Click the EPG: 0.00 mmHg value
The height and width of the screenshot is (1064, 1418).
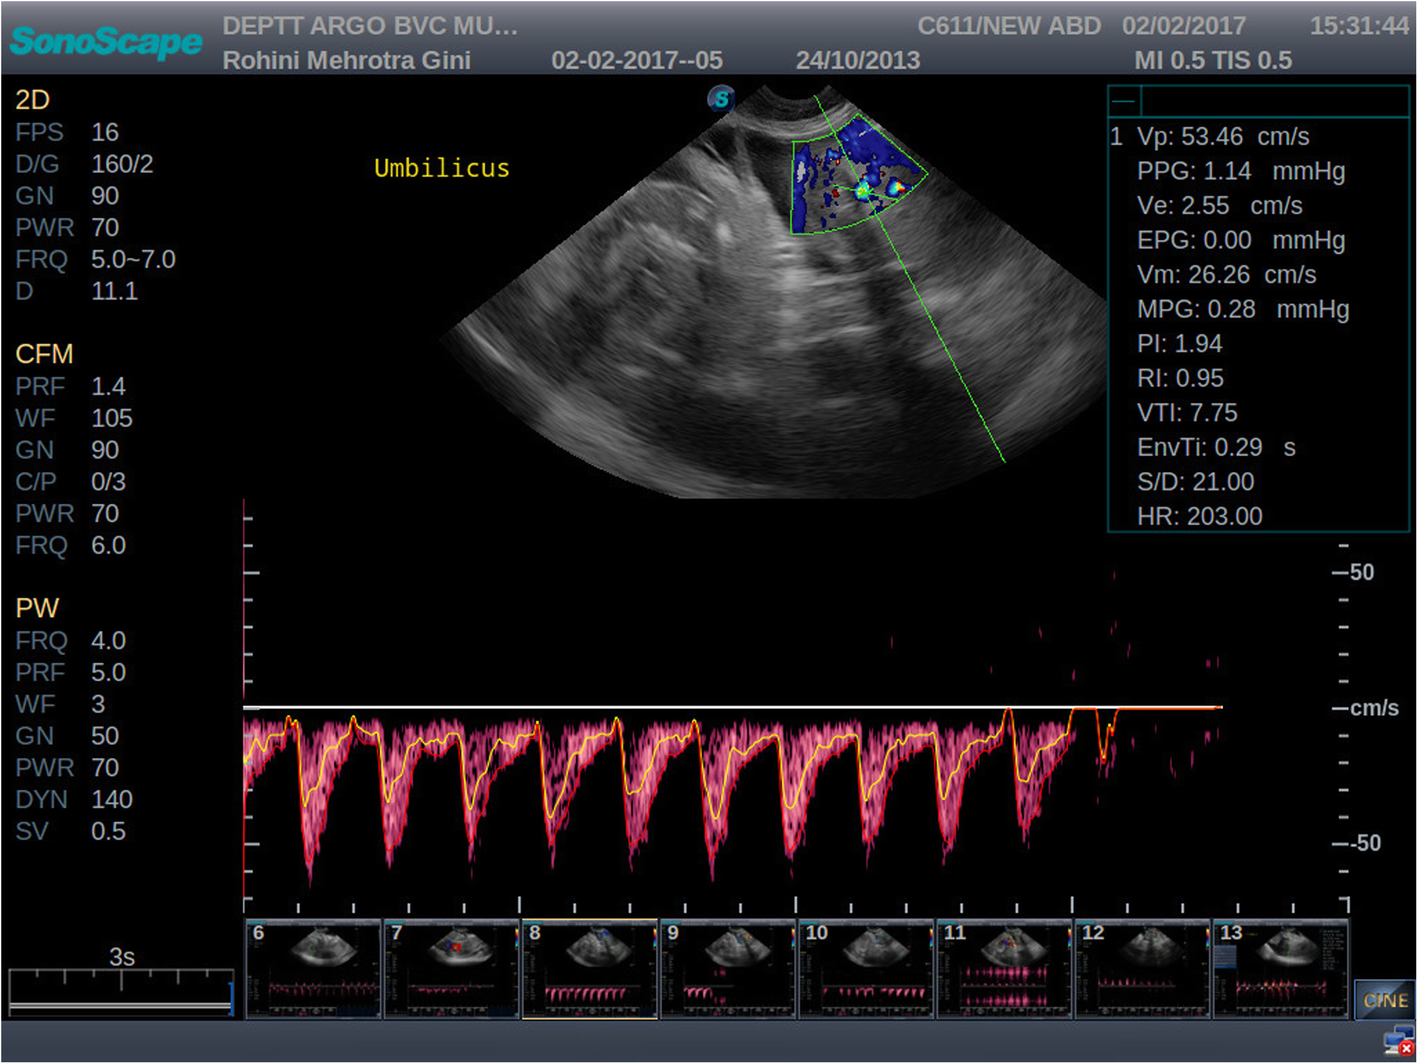click(x=1241, y=240)
